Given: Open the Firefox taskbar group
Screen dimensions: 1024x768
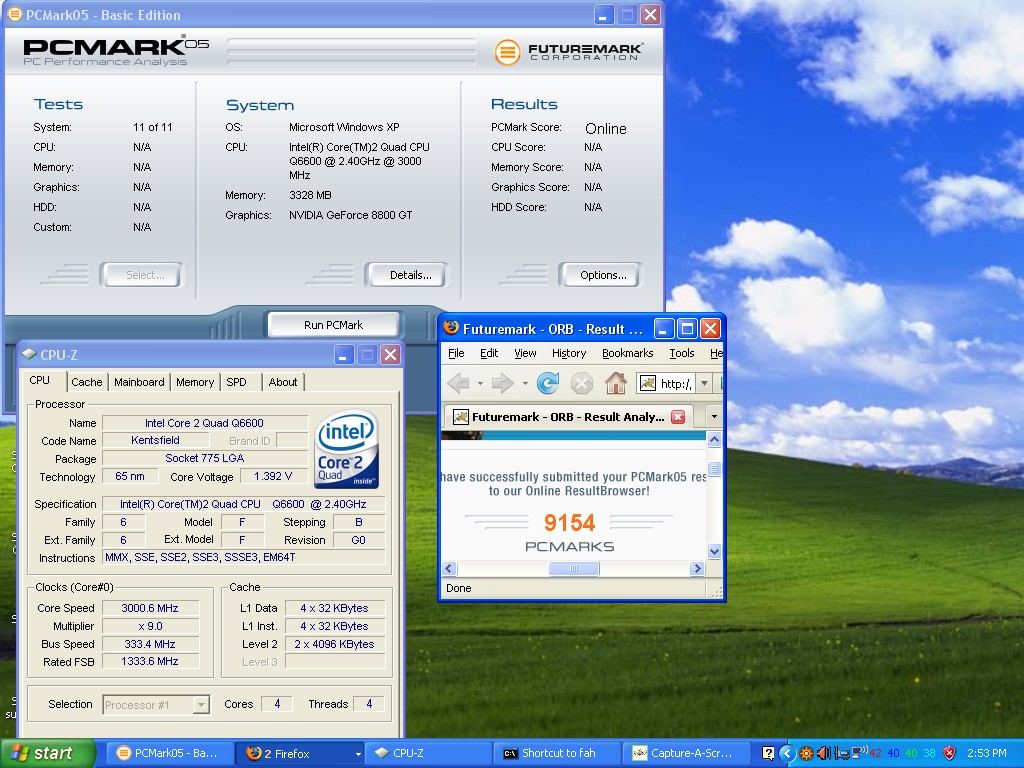Looking at the screenshot, I should click(x=298, y=753).
